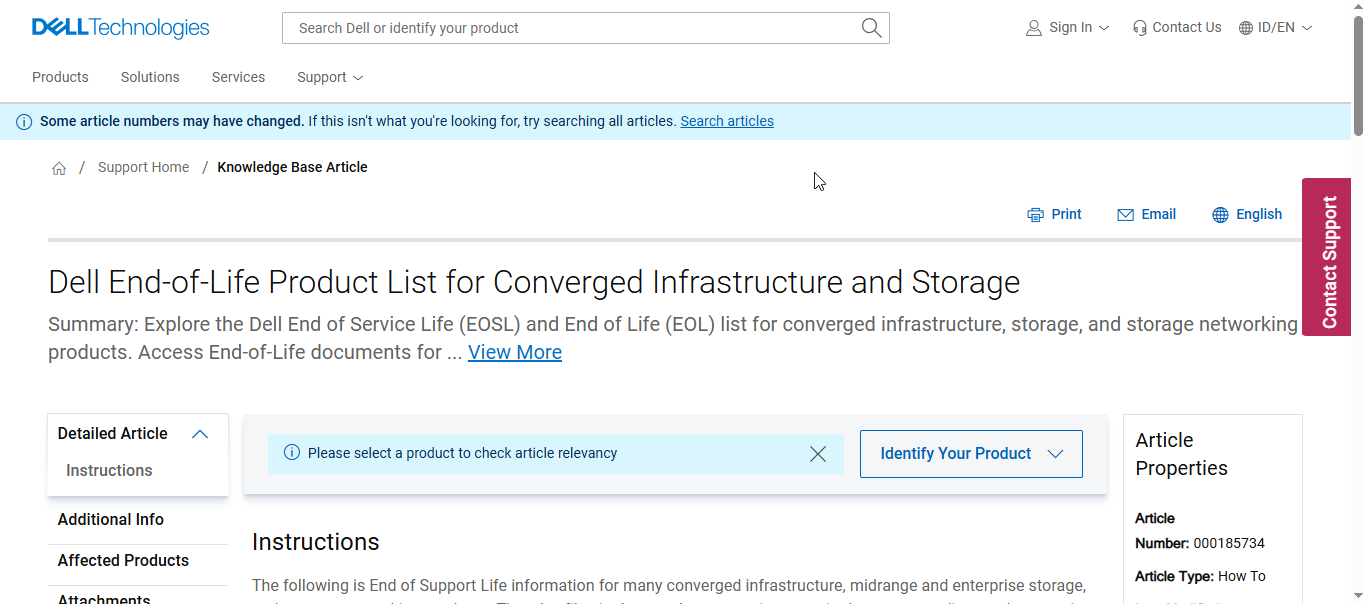Open the Sign In dropdown
Viewport: 1364px width, 604px height.
1068,28
